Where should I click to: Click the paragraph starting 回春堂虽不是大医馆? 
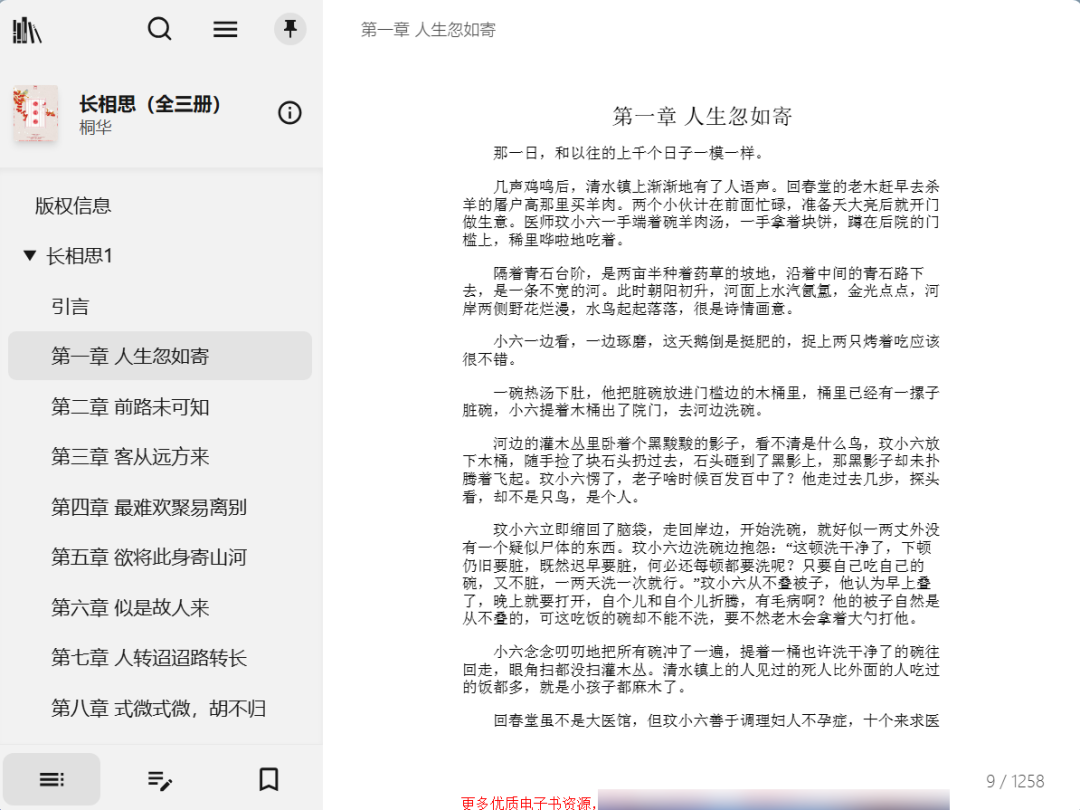click(x=716, y=720)
